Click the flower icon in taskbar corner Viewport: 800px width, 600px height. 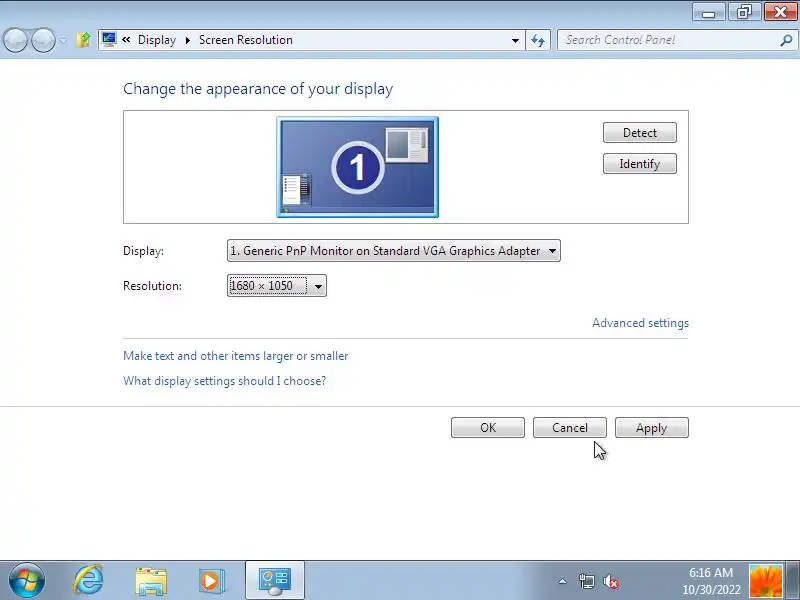click(765, 581)
